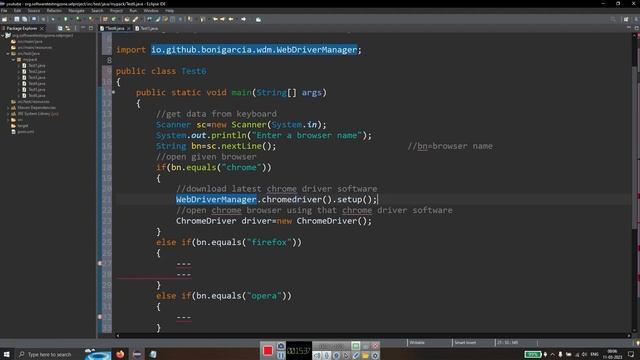Open the File menu
The height and width of the screenshot is (360, 640).
tap(4, 11)
